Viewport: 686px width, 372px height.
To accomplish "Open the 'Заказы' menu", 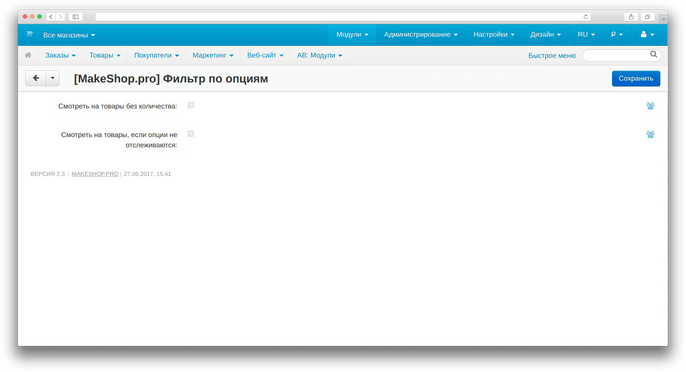I will click(x=60, y=55).
